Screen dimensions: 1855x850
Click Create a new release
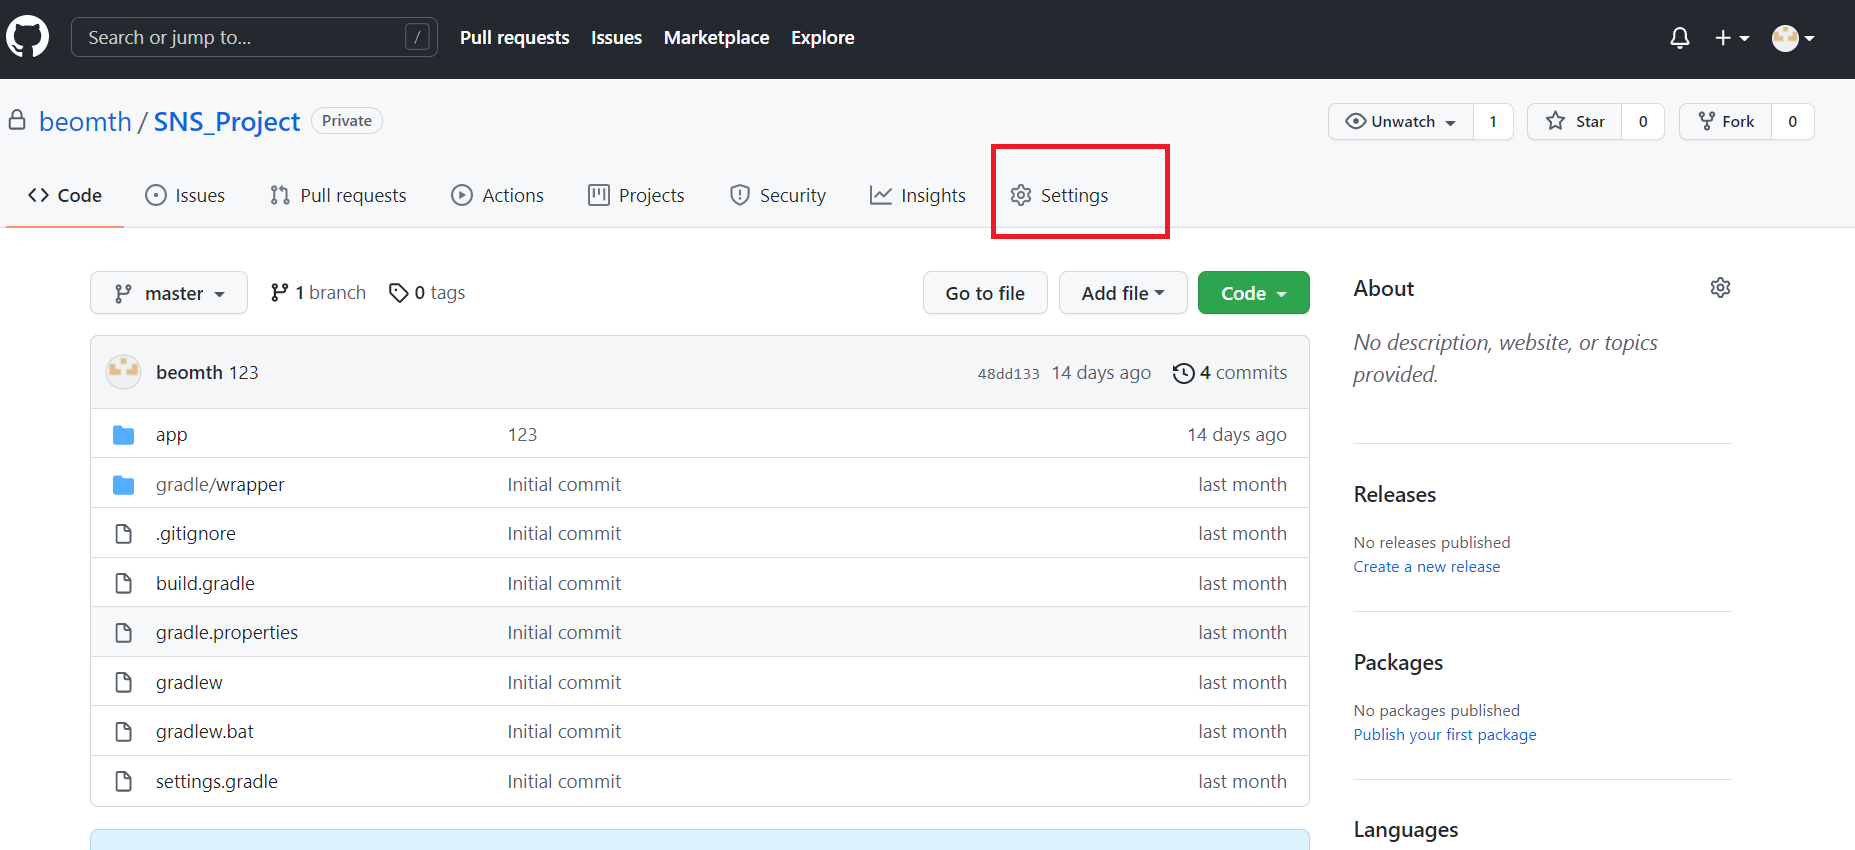click(x=1426, y=566)
